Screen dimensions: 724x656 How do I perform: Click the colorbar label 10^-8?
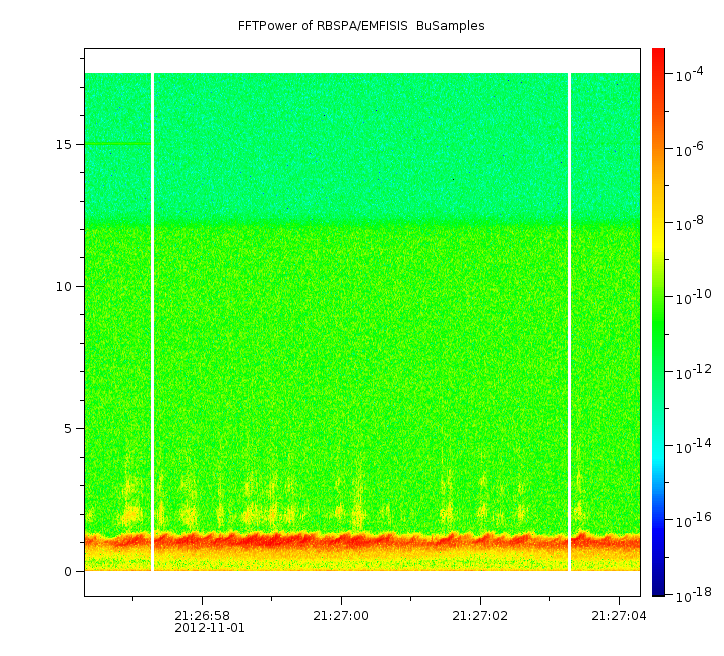(690, 223)
